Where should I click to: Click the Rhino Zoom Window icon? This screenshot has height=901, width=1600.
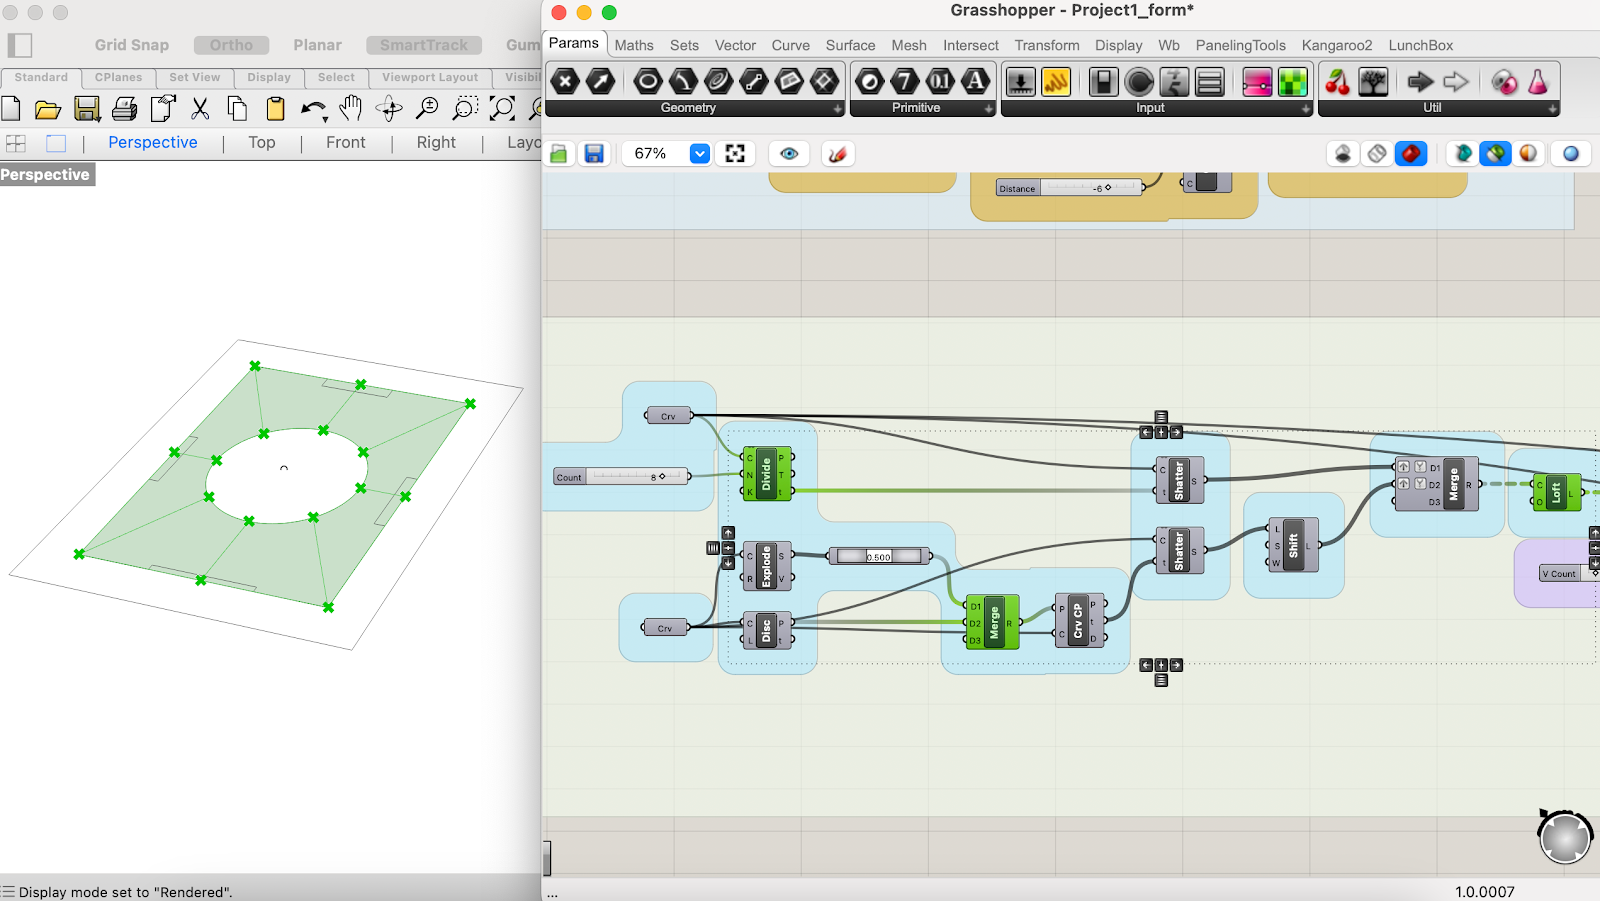pos(465,108)
